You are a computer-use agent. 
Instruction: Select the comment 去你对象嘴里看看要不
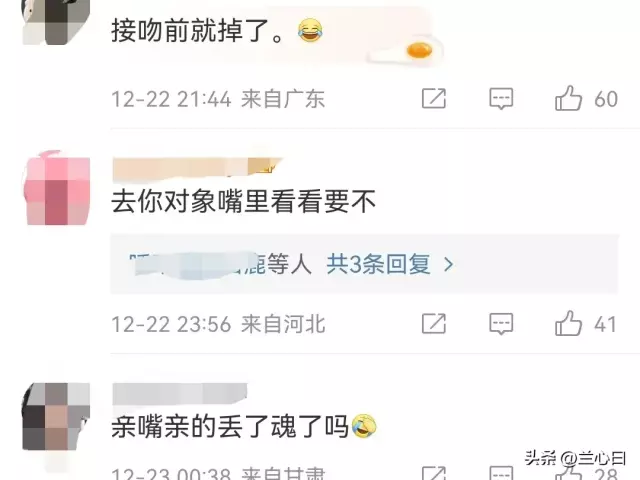click(243, 201)
